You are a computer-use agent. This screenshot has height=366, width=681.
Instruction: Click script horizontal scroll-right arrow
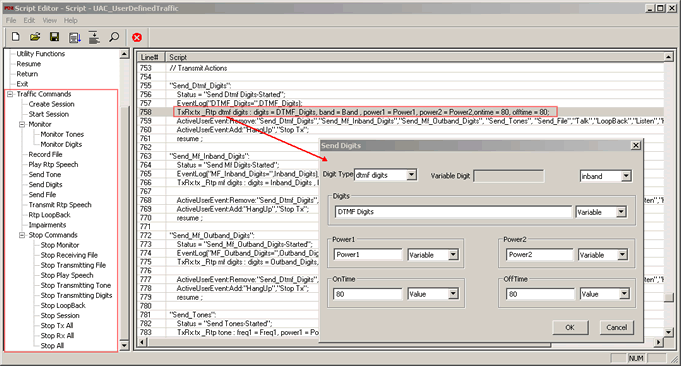[659, 343]
